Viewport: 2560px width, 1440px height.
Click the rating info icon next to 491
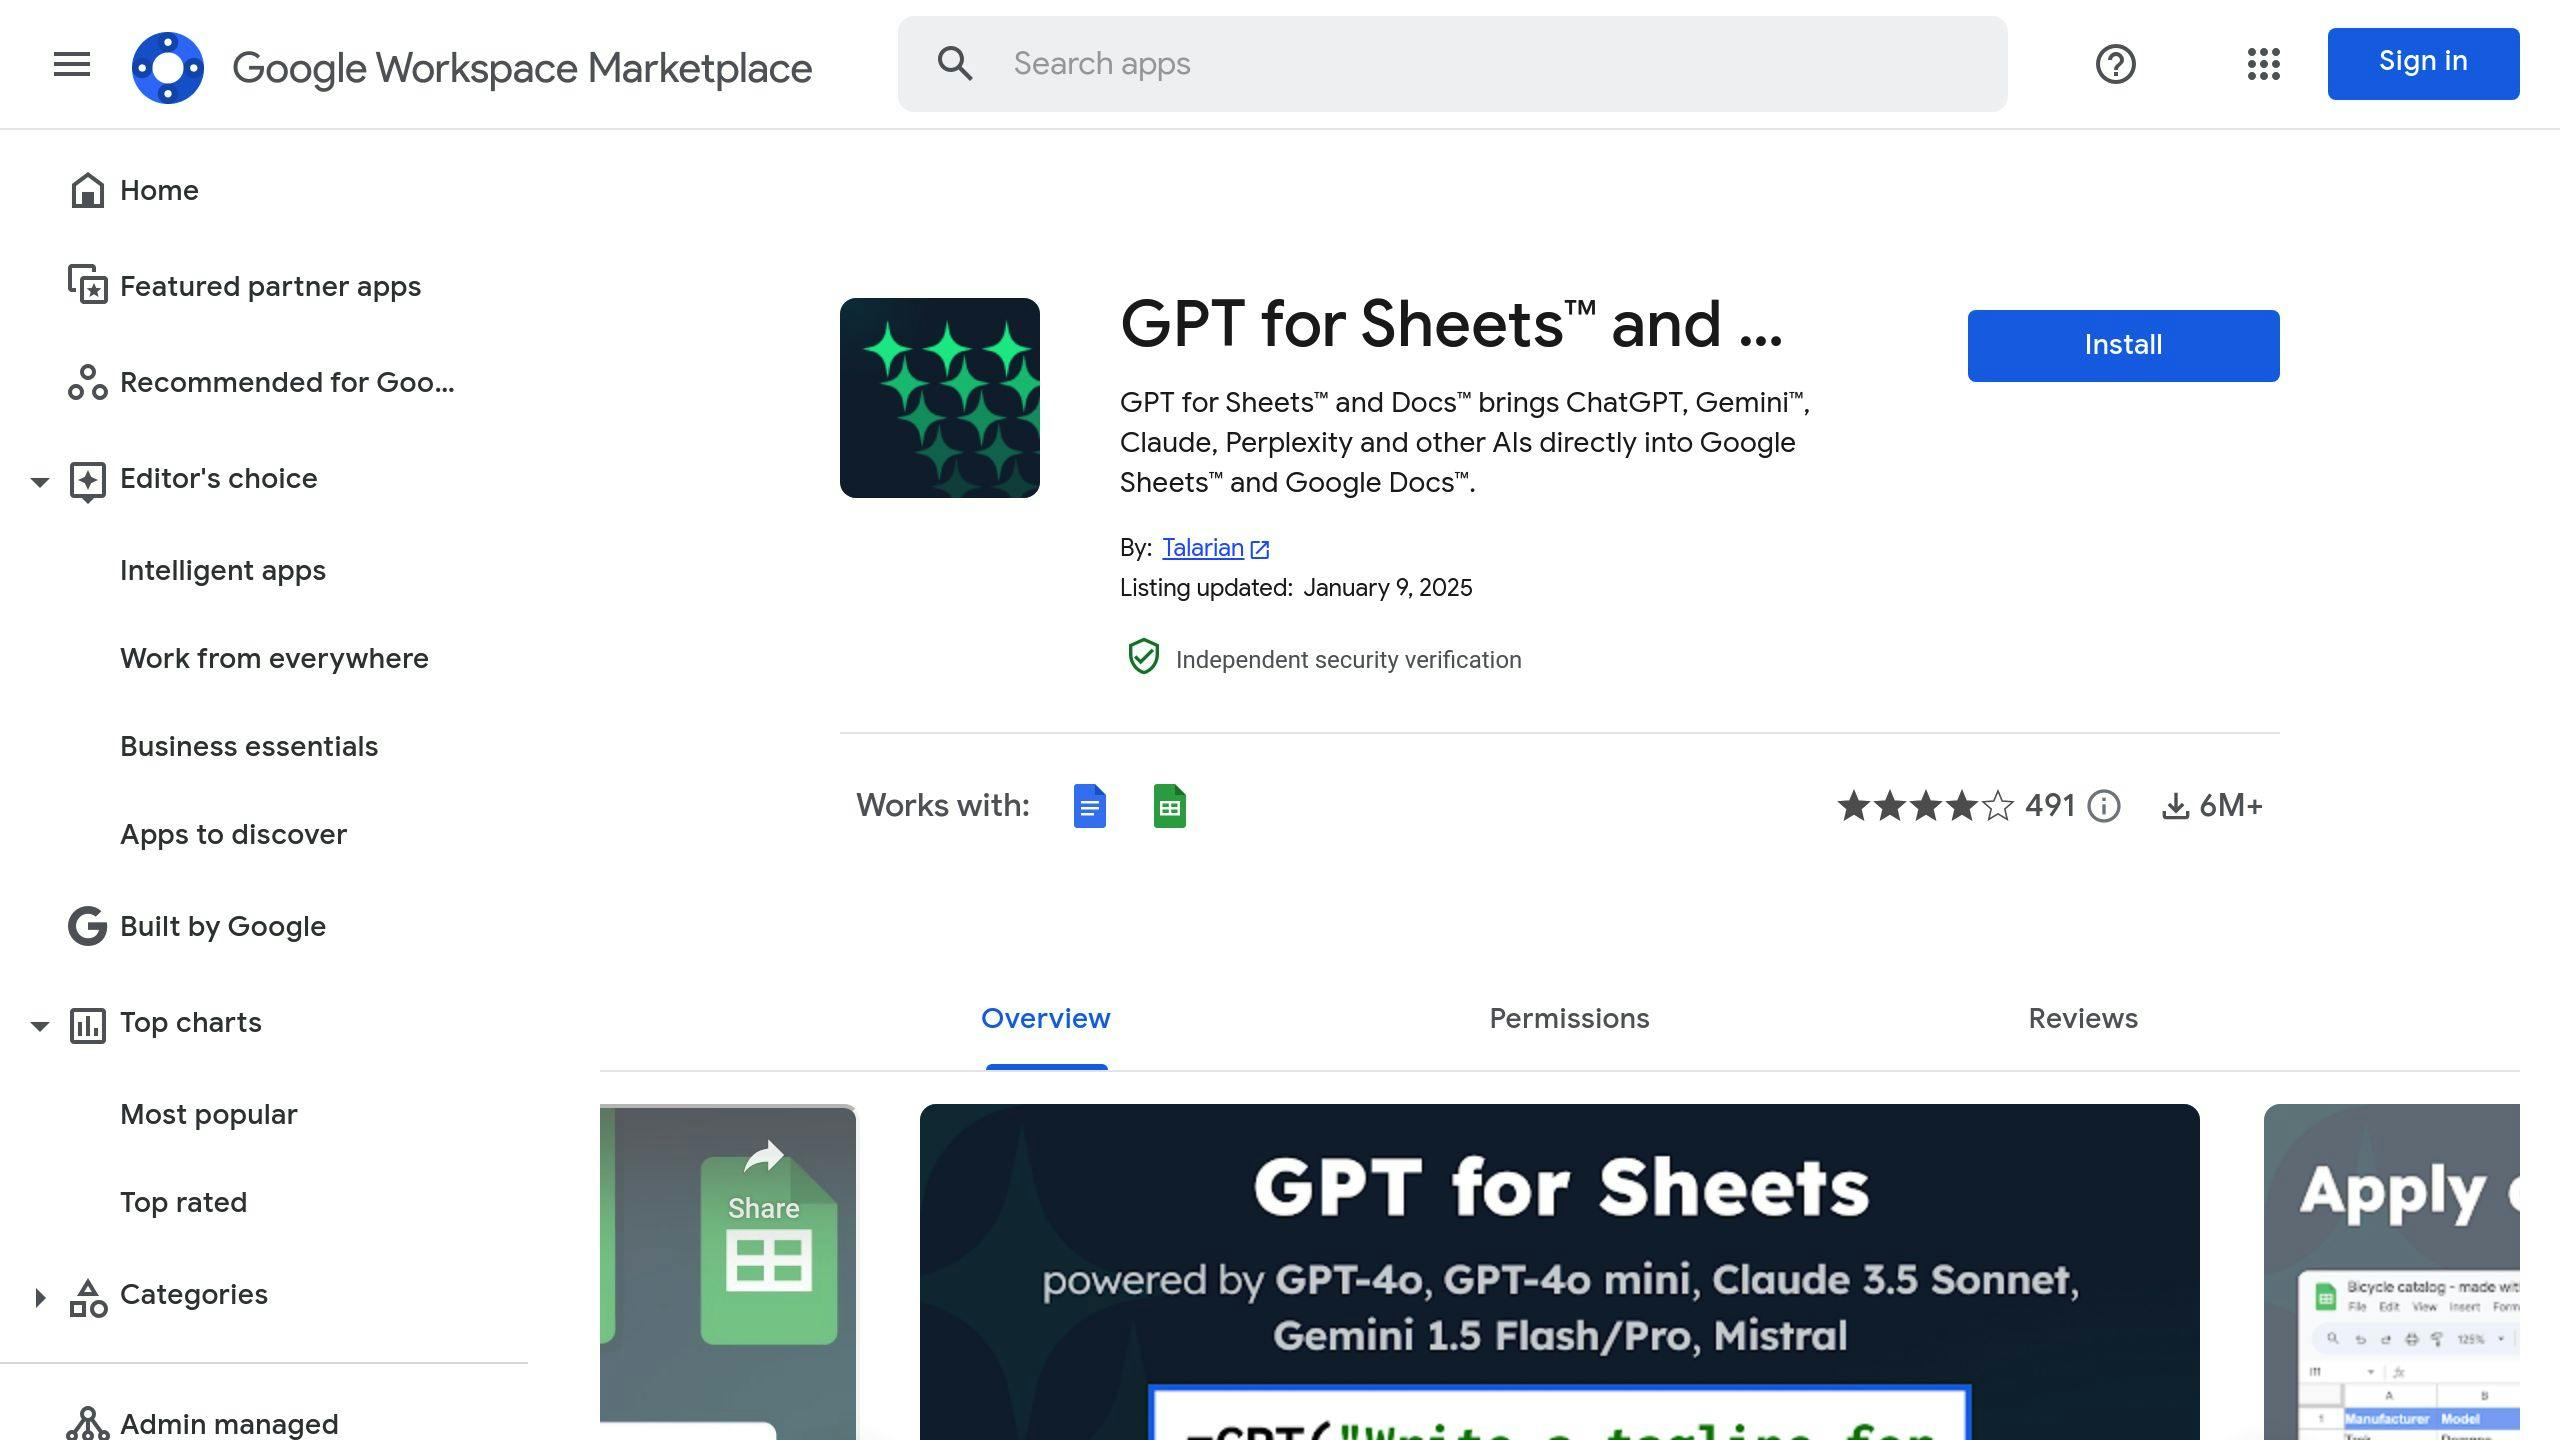(2104, 806)
